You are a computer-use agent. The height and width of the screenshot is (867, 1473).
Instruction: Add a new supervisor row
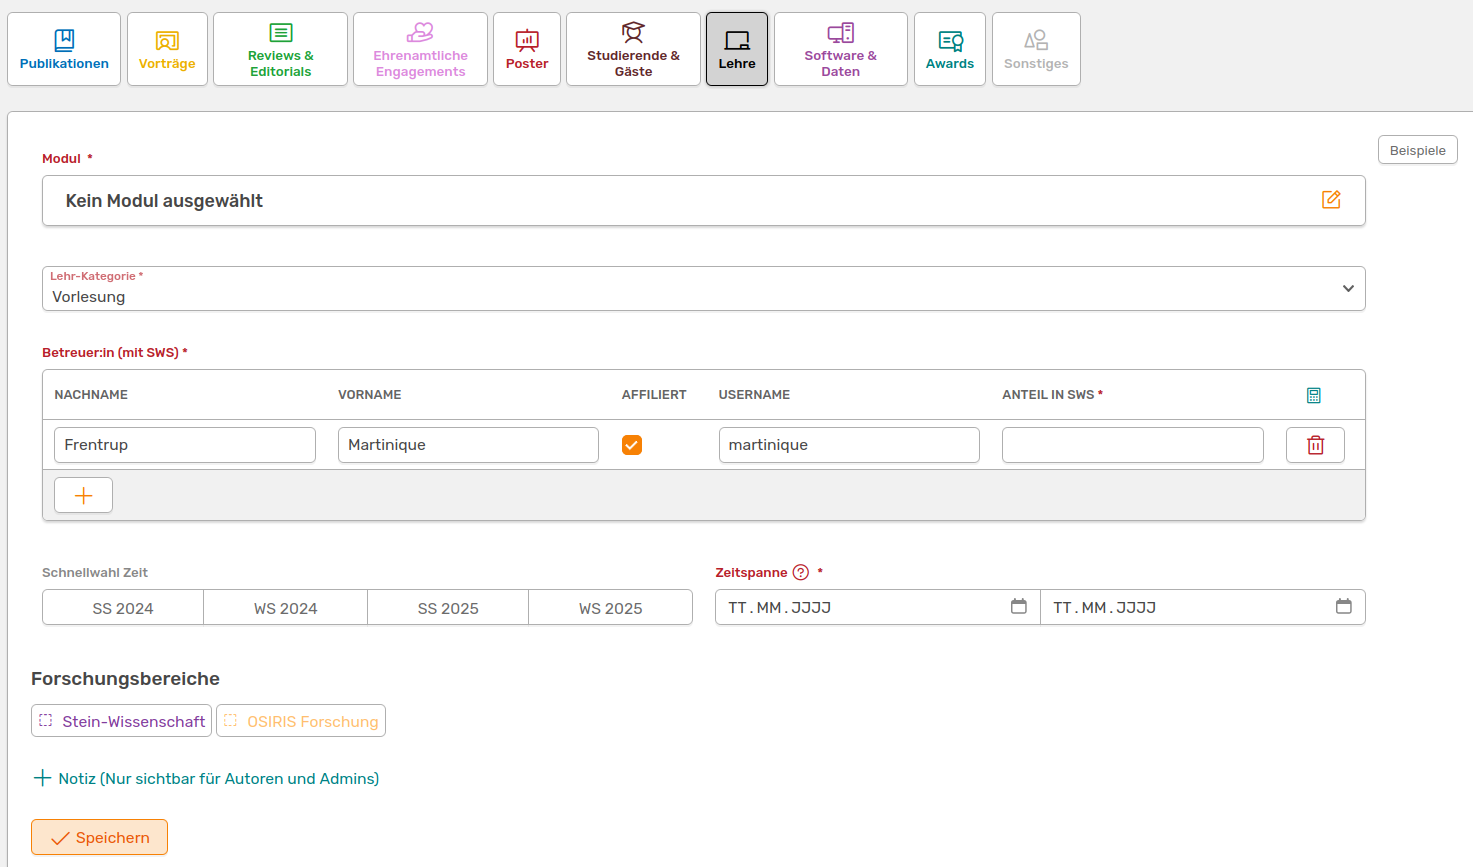click(83, 495)
